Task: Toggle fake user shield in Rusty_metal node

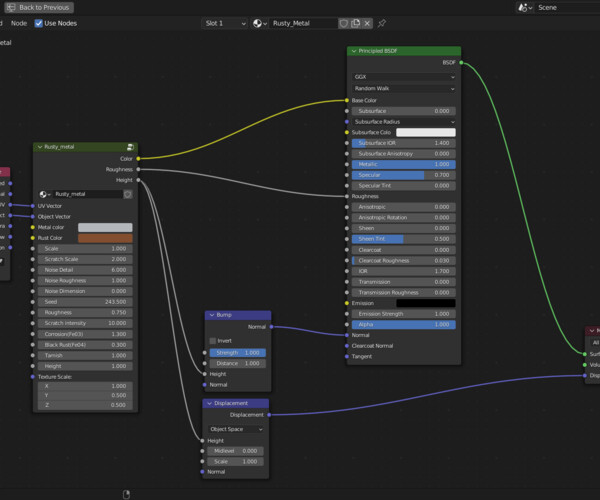Action: pyautogui.click(x=128, y=194)
